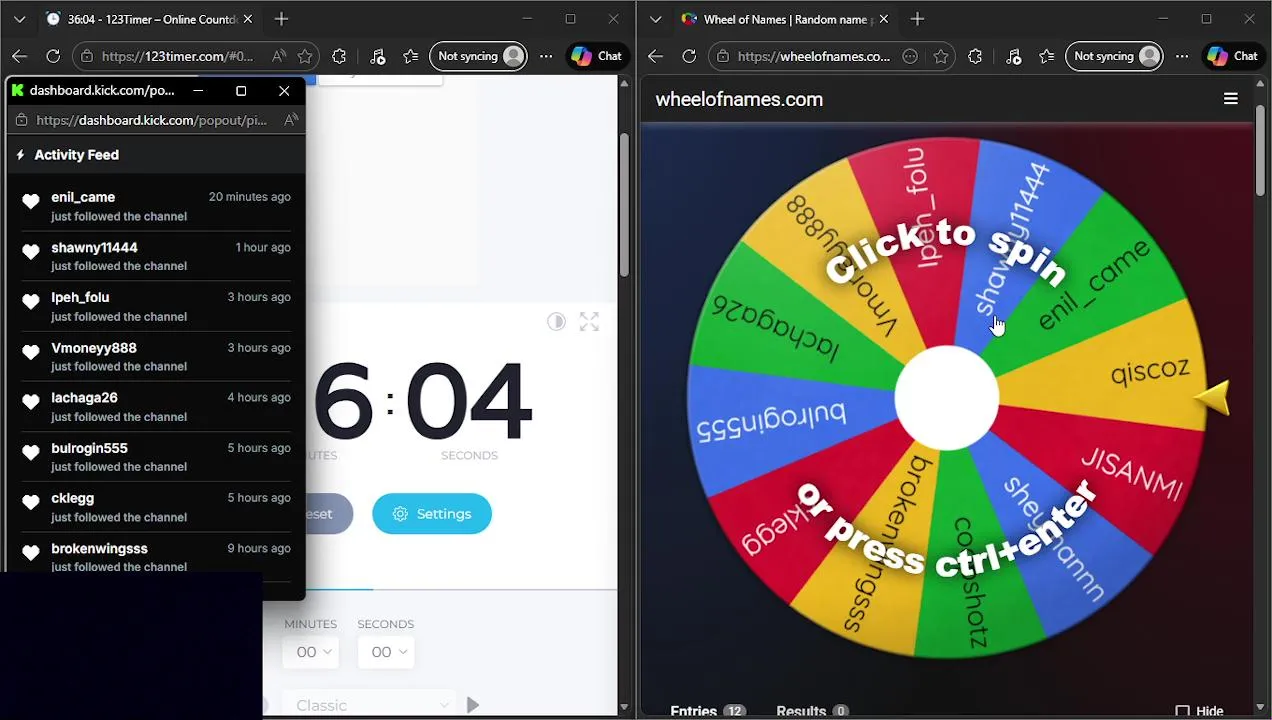Open media control icon in the Wheel of Names window
1272x720 pixels.
[1013, 56]
